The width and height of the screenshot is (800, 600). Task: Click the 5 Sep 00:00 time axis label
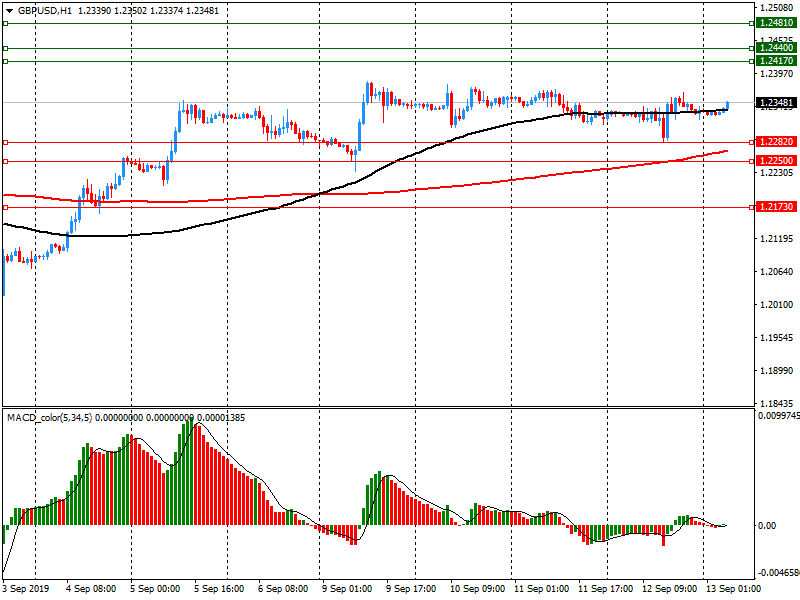point(155,588)
